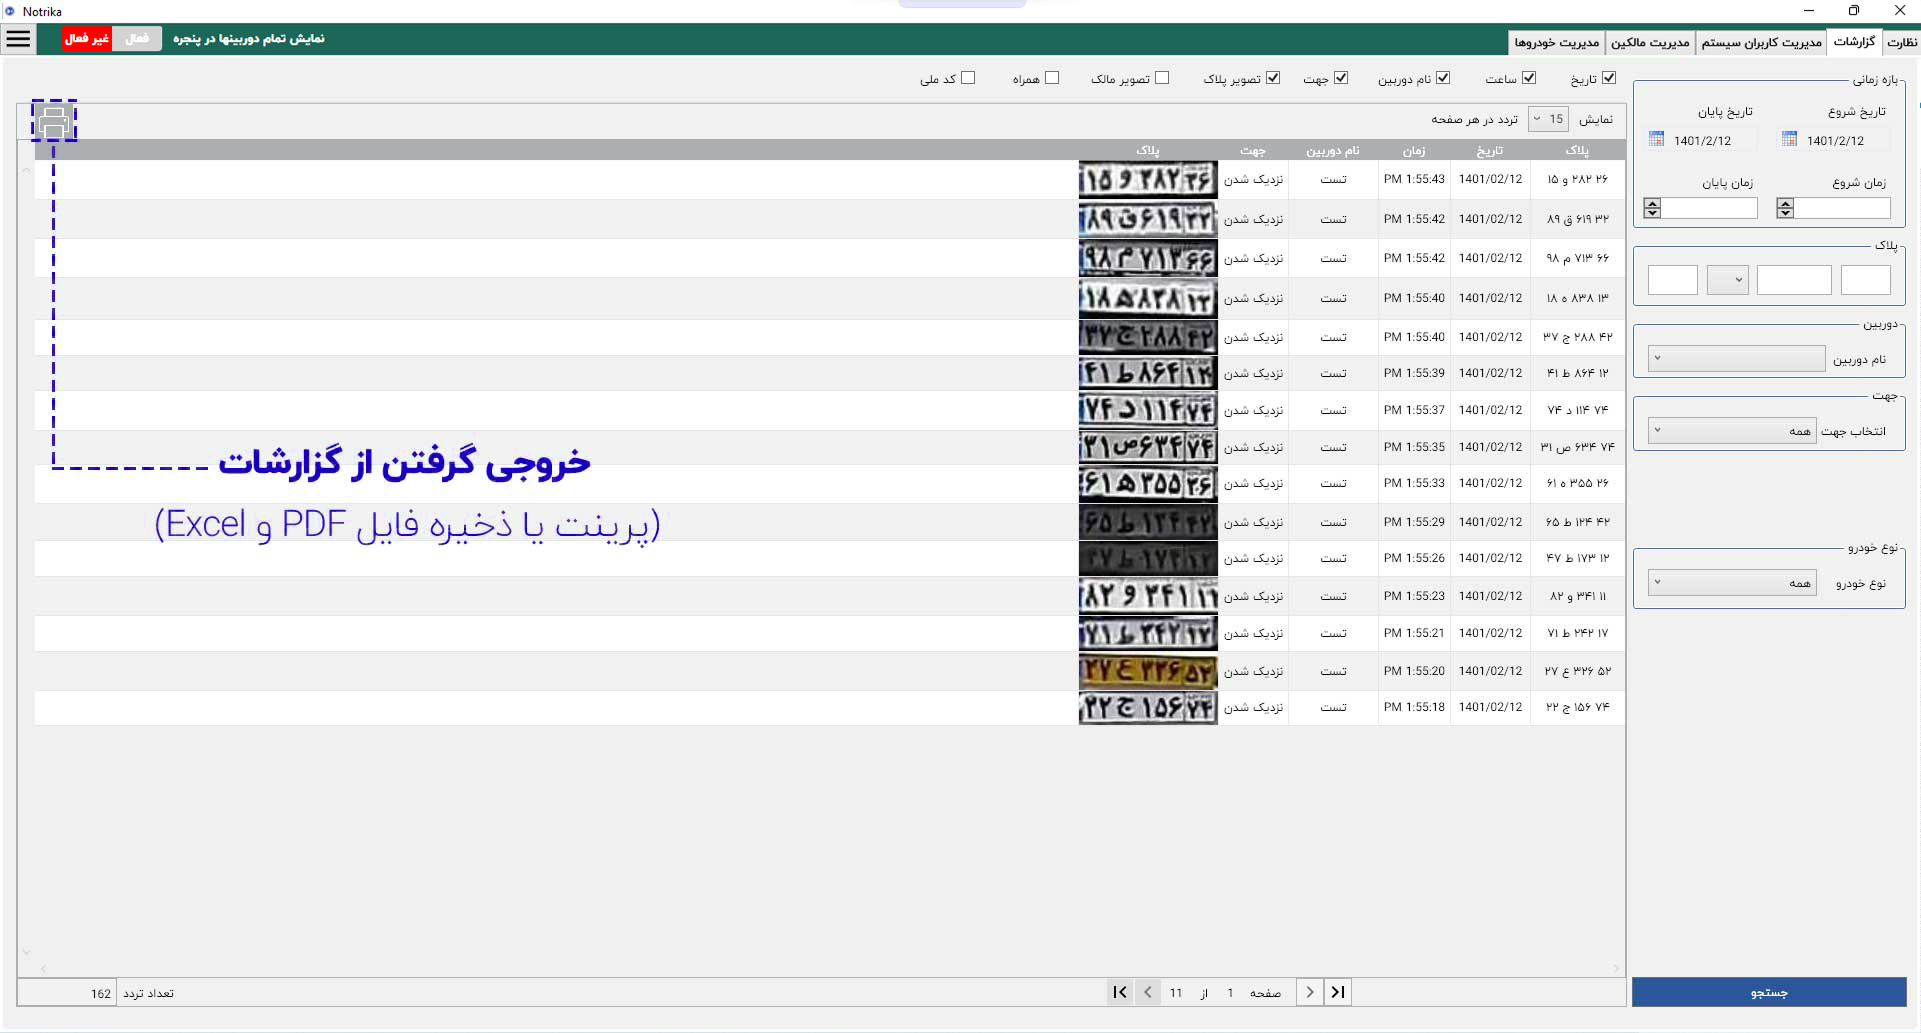Viewport: 1921px width, 1033px height.
Task: Open the انتخاب جهت direction dropdown
Action: (x=1732, y=431)
